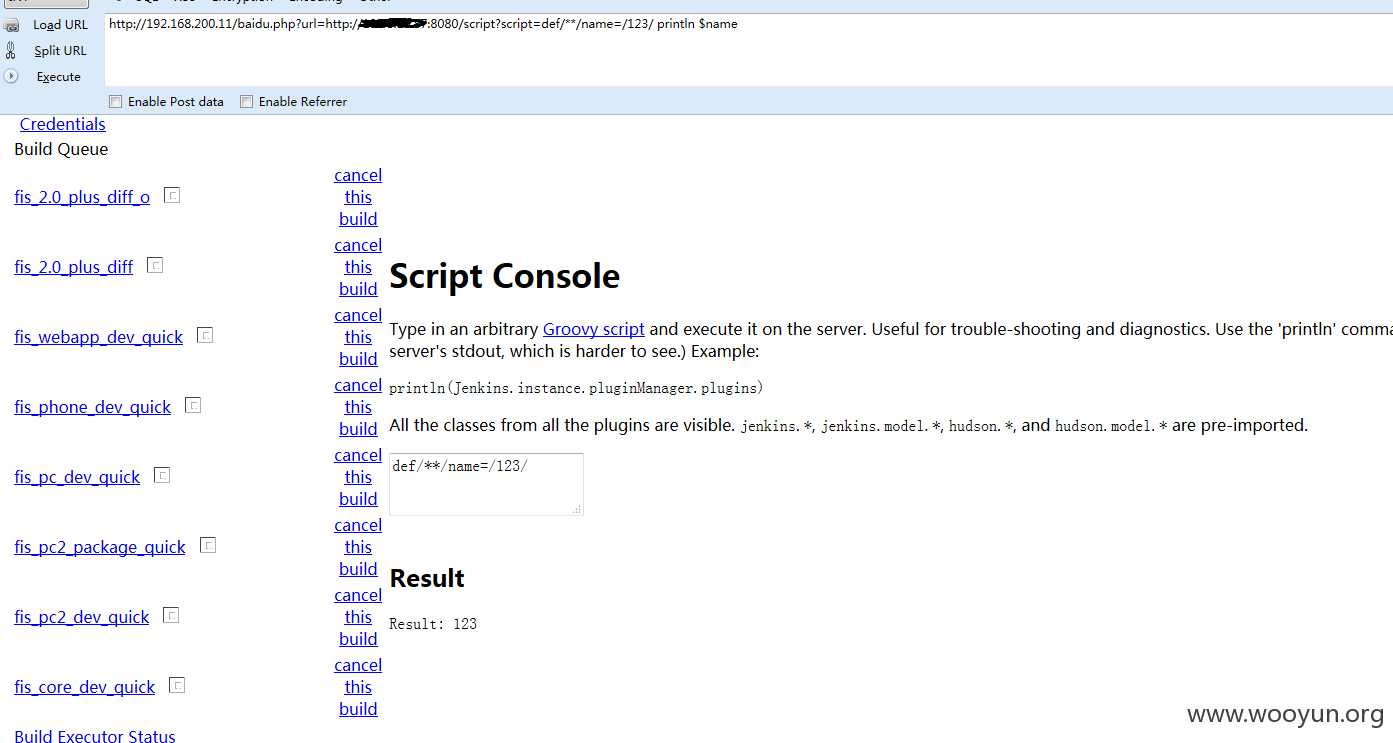Click the Load URL button label
This screenshot has width=1393, height=743.
click(x=60, y=25)
